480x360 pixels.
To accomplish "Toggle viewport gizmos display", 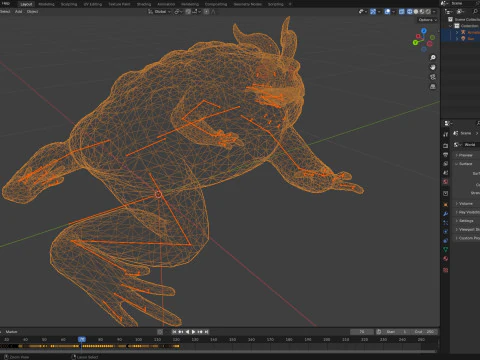I will pyautogui.click(x=373, y=12).
